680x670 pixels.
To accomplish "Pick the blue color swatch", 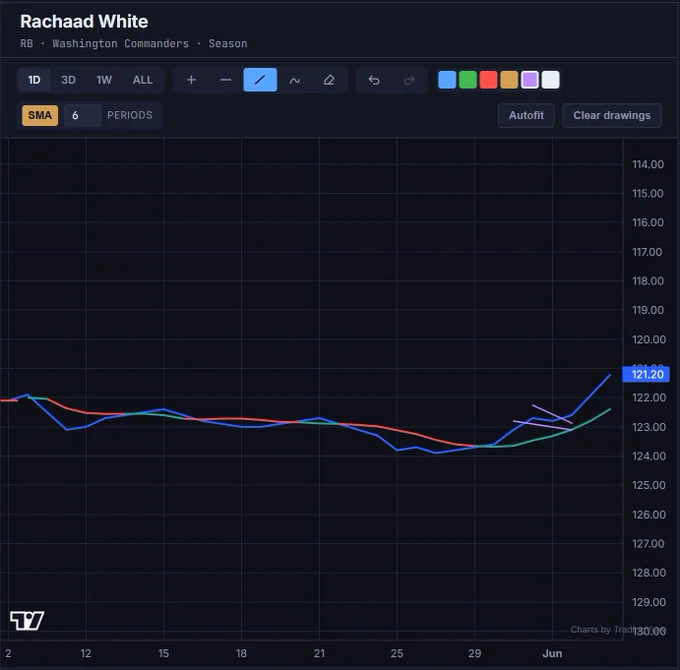I will click(x=447, y=80).
